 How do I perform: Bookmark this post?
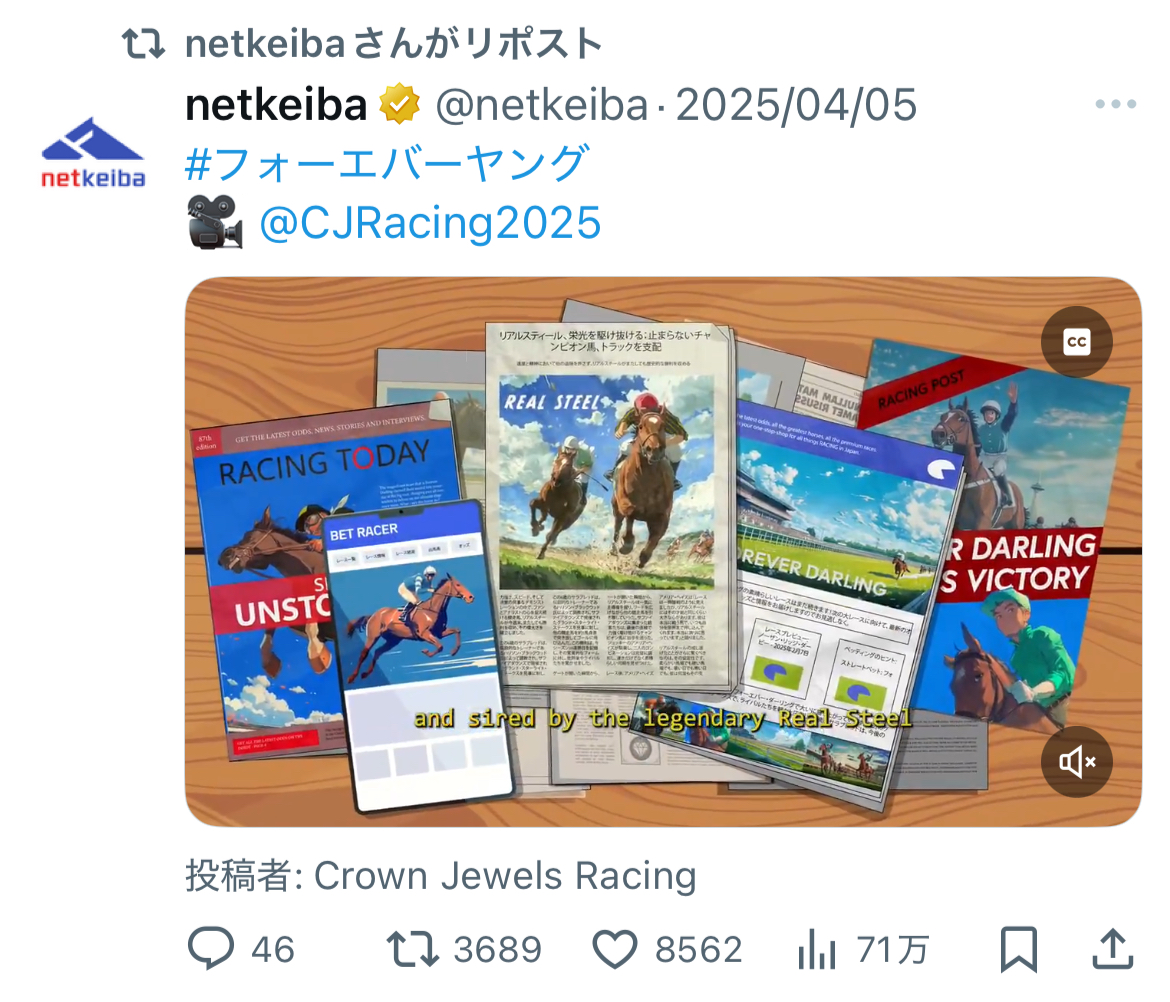pyautogui.click(x=1019, y=950)
